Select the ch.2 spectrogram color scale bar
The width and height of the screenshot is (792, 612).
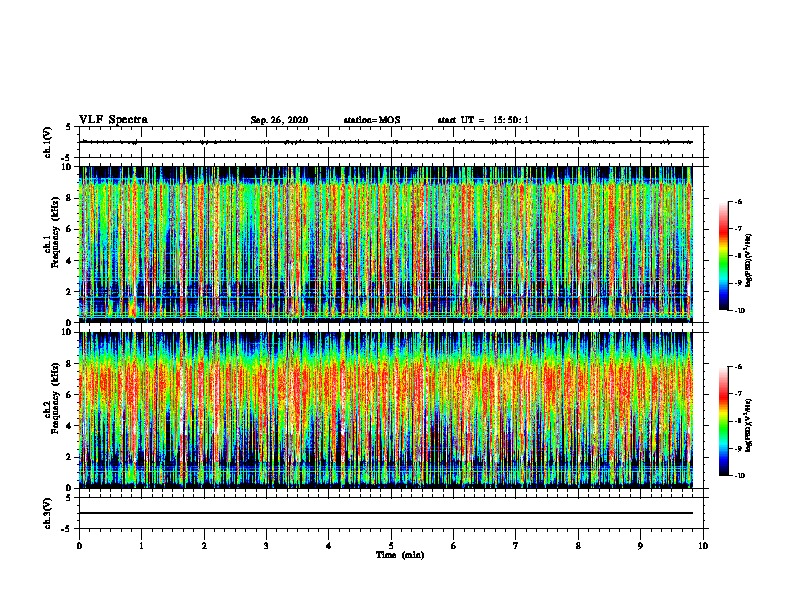pos(724,421)
